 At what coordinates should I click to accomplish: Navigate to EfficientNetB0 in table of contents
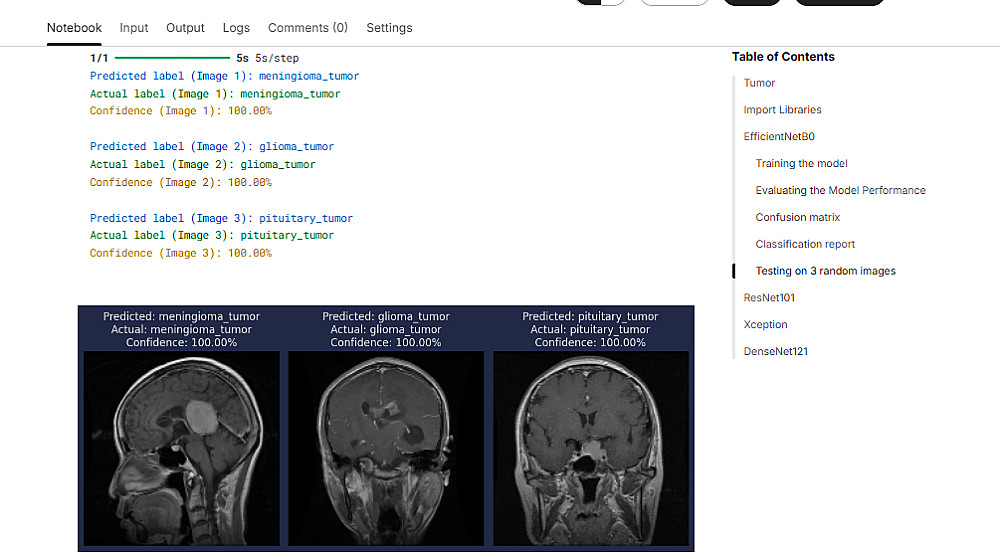coord(779,137)
